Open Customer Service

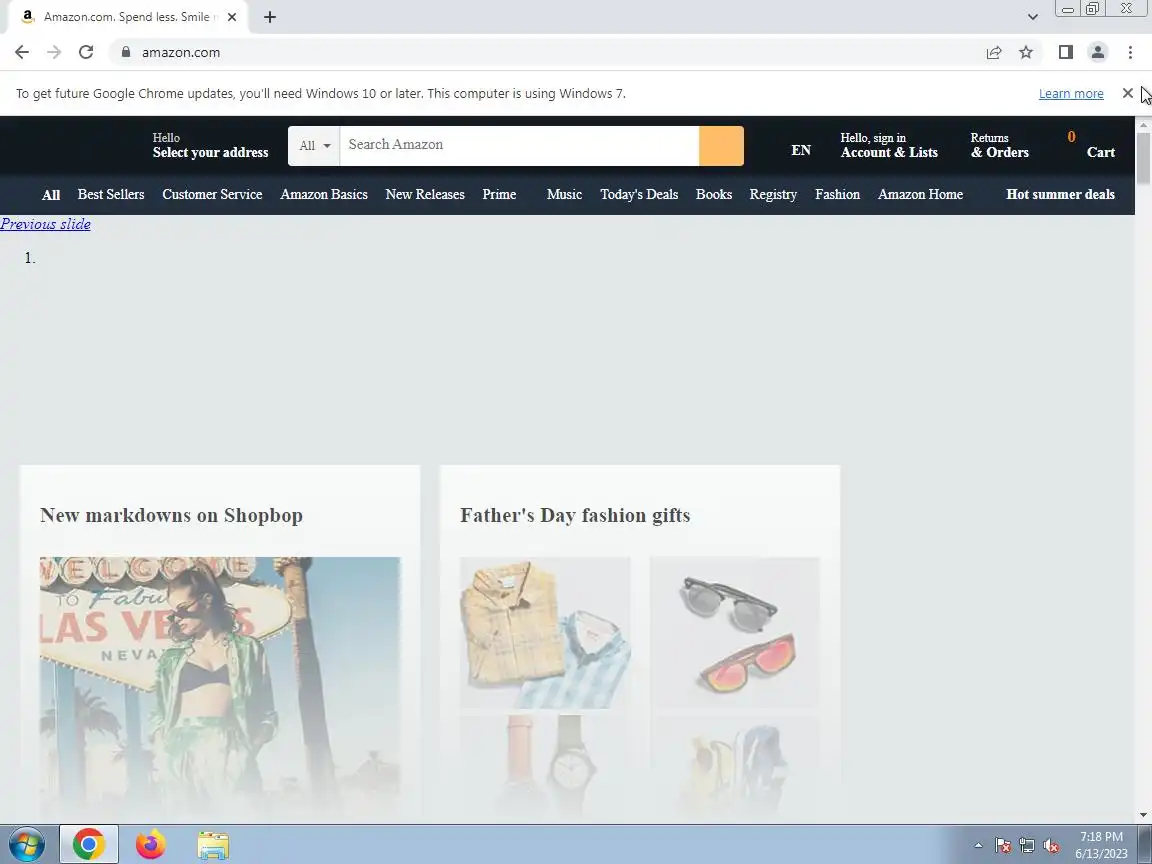tap(212, 195)
